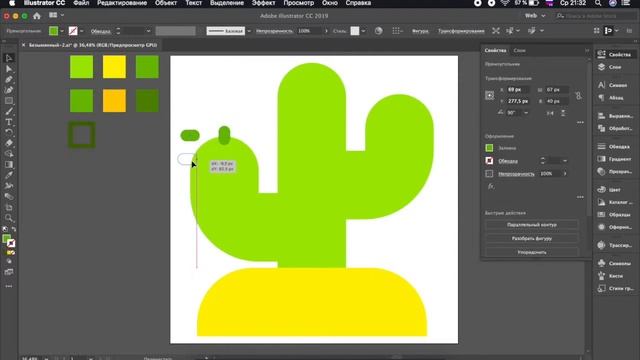Open the fill color dropdown in control bar

pyautogui.click(x=62, y=31)
